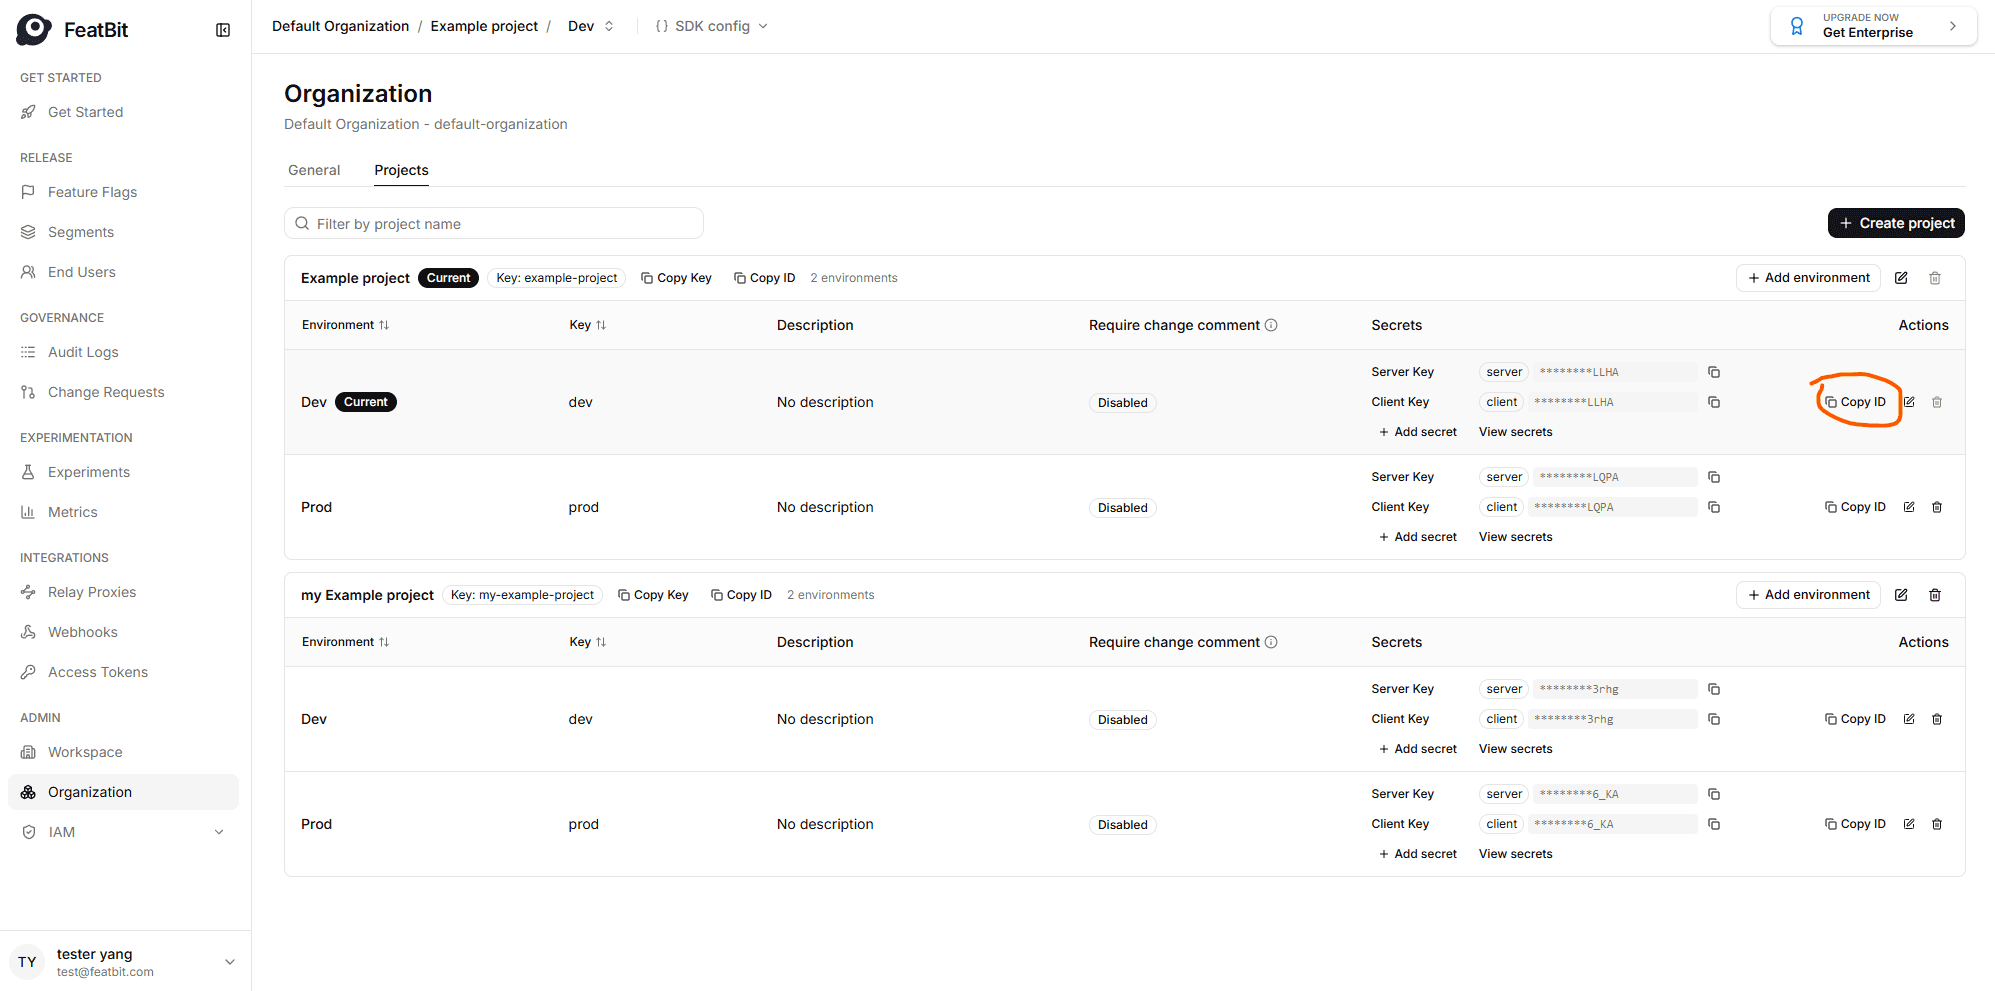Open Feature Flags in the sidebar
The height and width of the screenshot is (991, 1995).
tap(124, 192)
